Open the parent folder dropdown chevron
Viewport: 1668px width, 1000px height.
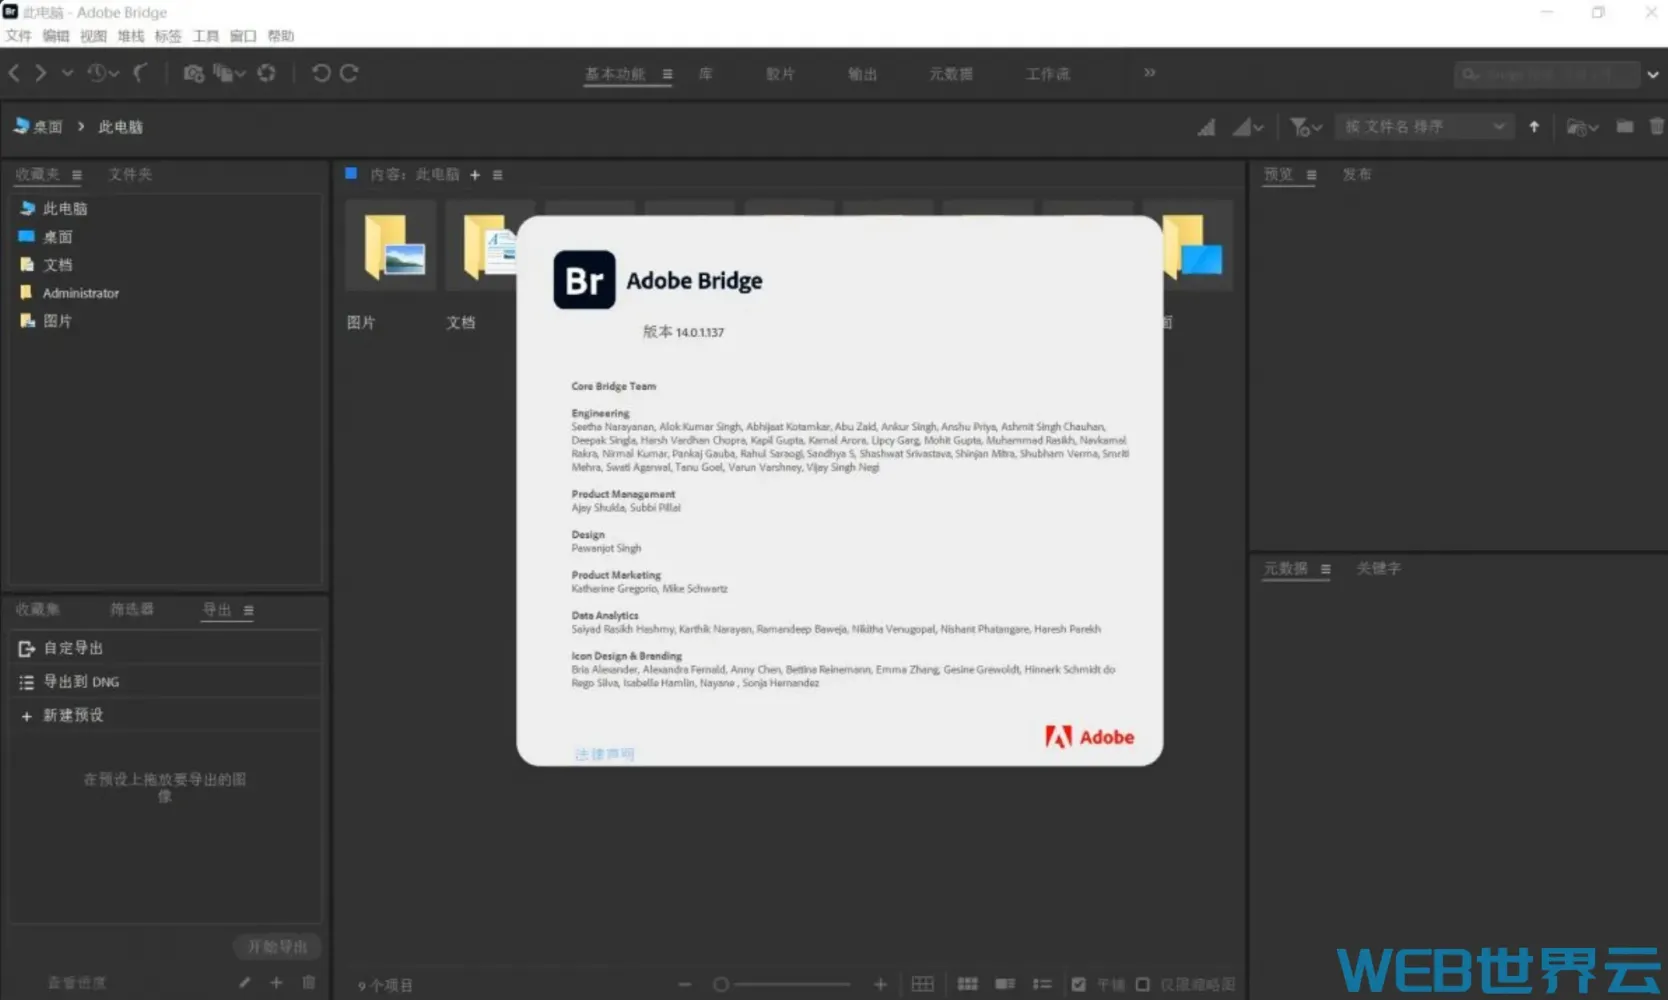pyautogui.click(x=67, y=73)
